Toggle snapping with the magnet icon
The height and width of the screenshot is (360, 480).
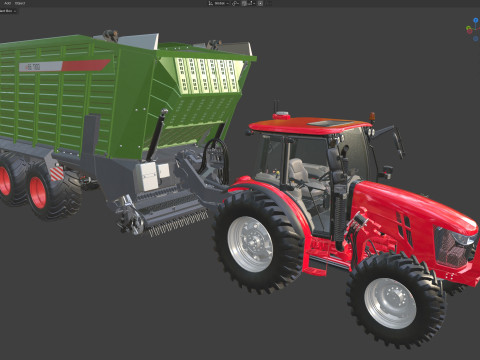244,3
